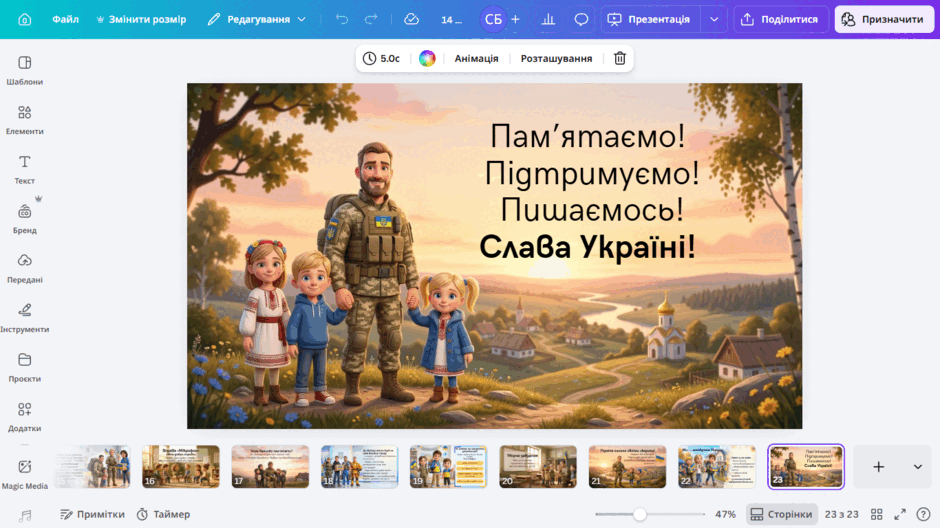Undo the last action
Viewport: 940px width, 528px height.
[x=342, y=19]
